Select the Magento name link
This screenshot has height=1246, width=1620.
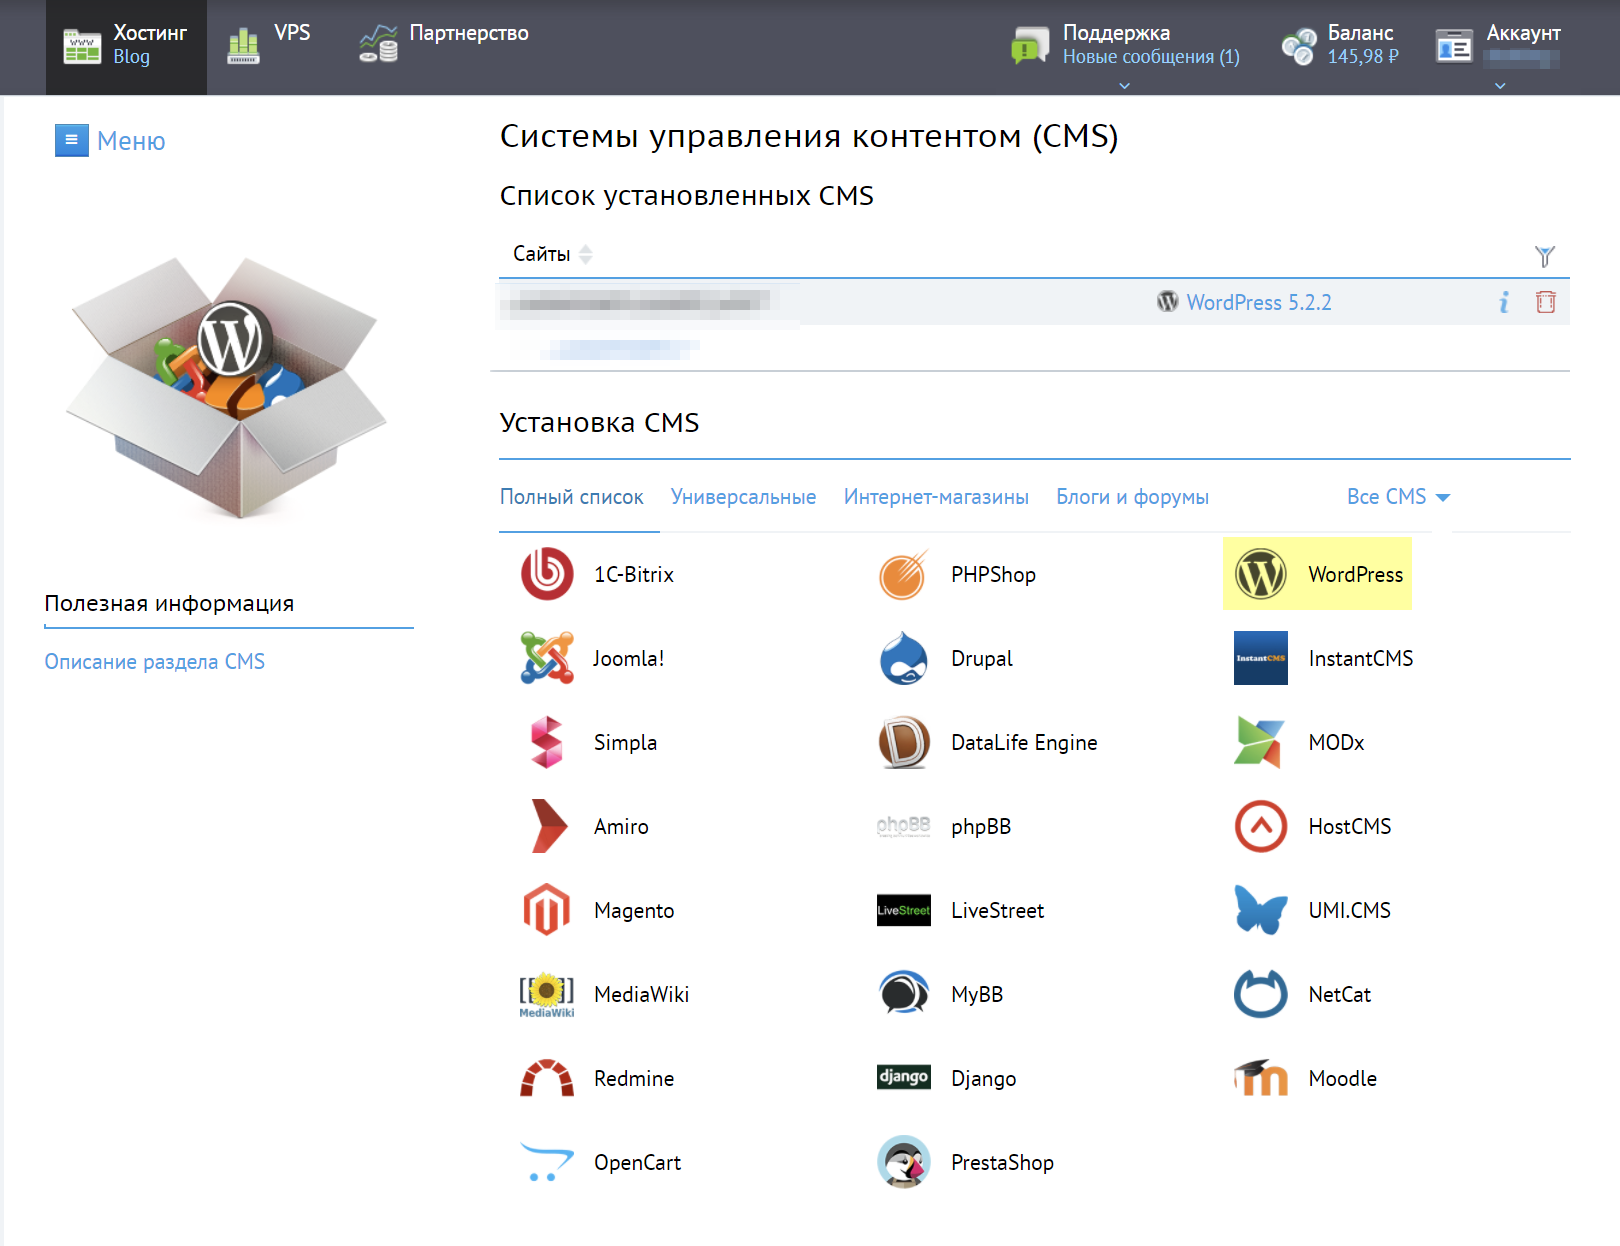634,910
